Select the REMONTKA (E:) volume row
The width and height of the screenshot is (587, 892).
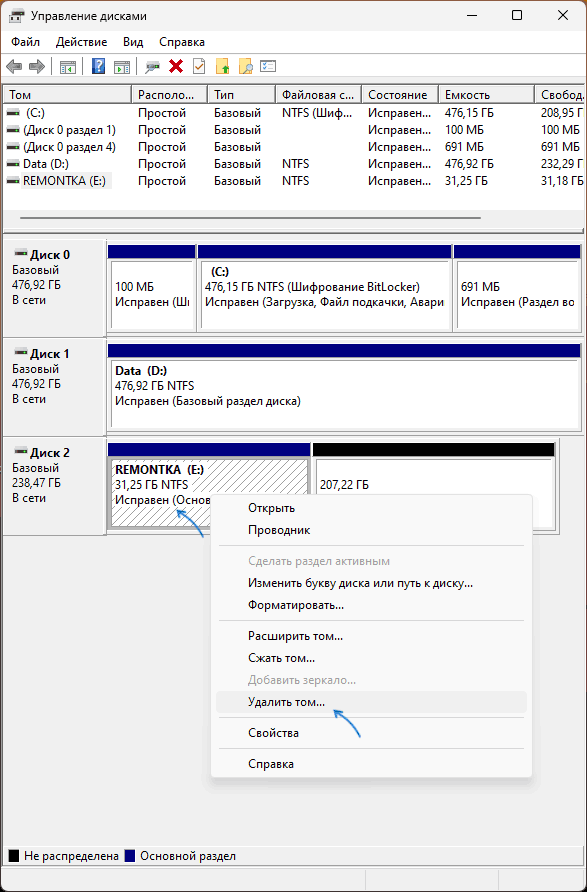(295, 181)
